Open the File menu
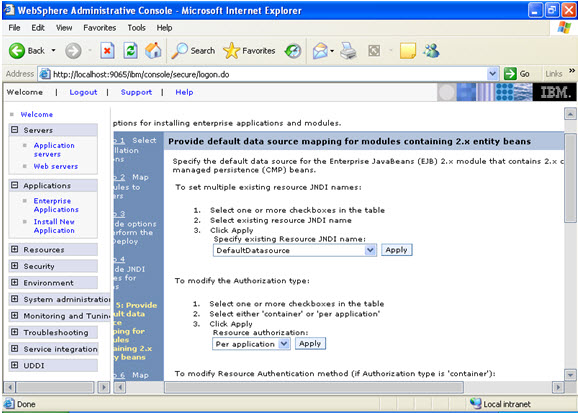 click(x=14, y=28)
